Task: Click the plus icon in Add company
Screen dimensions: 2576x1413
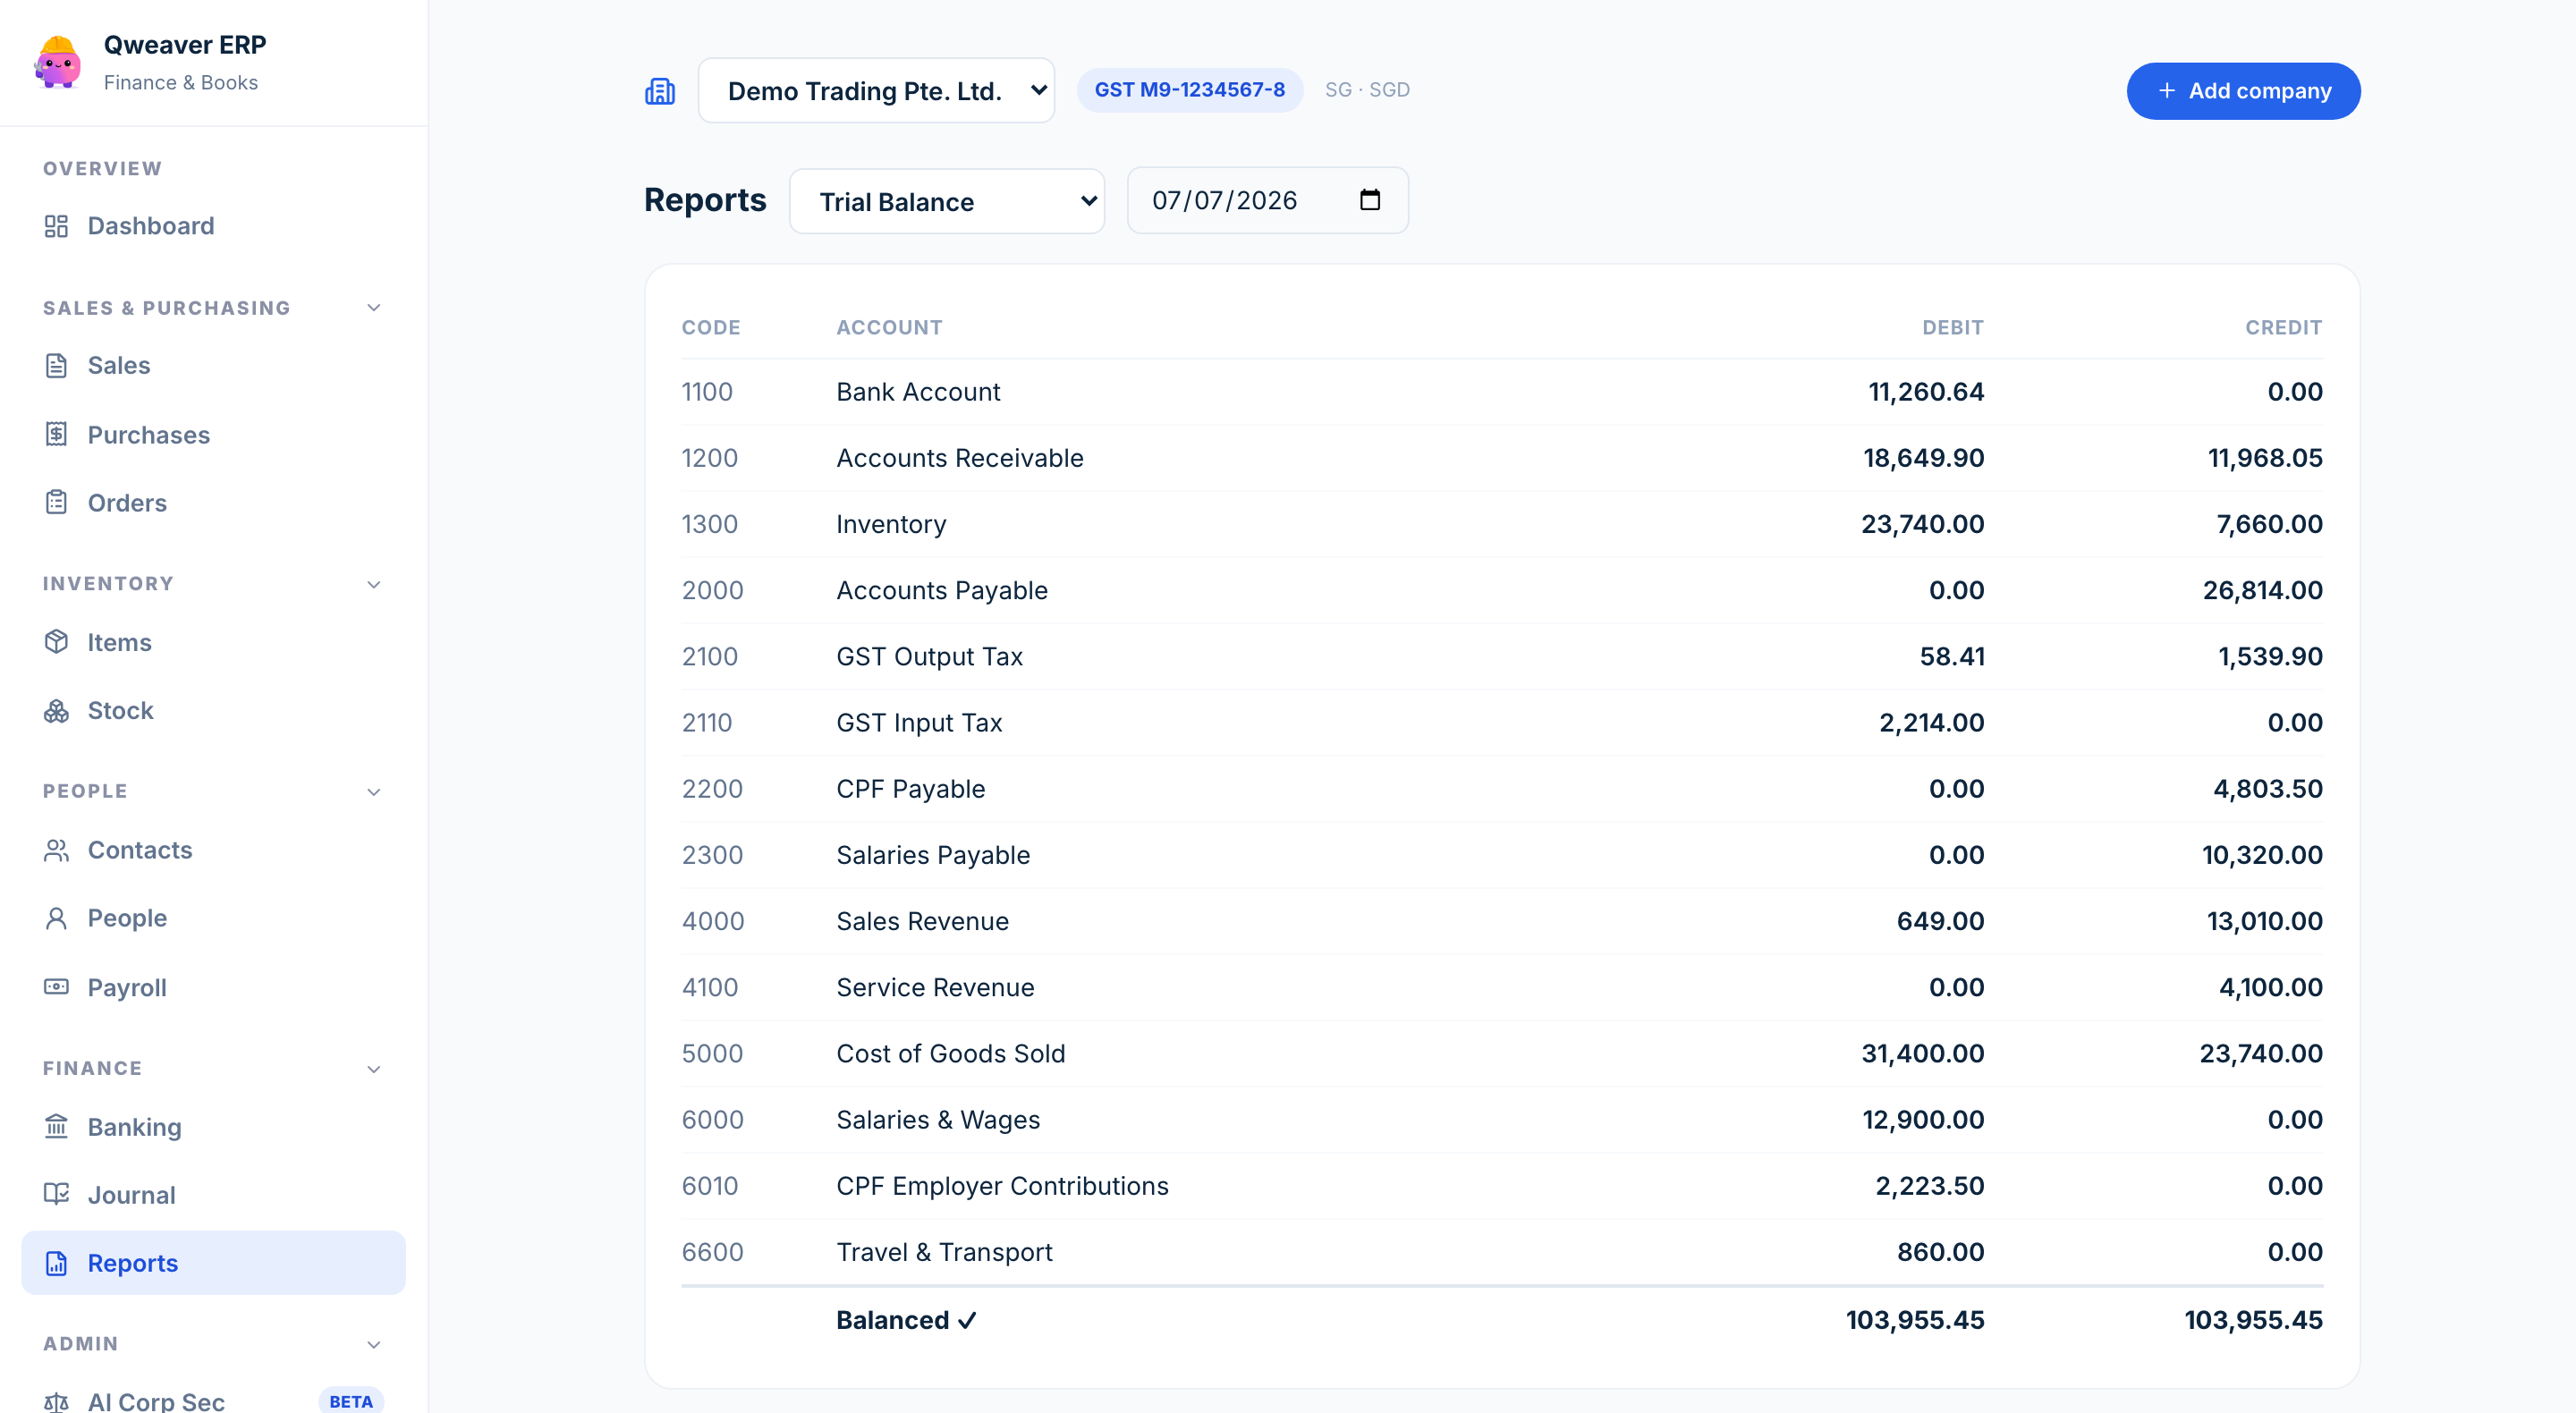Action: click(x=2166, y=91)
